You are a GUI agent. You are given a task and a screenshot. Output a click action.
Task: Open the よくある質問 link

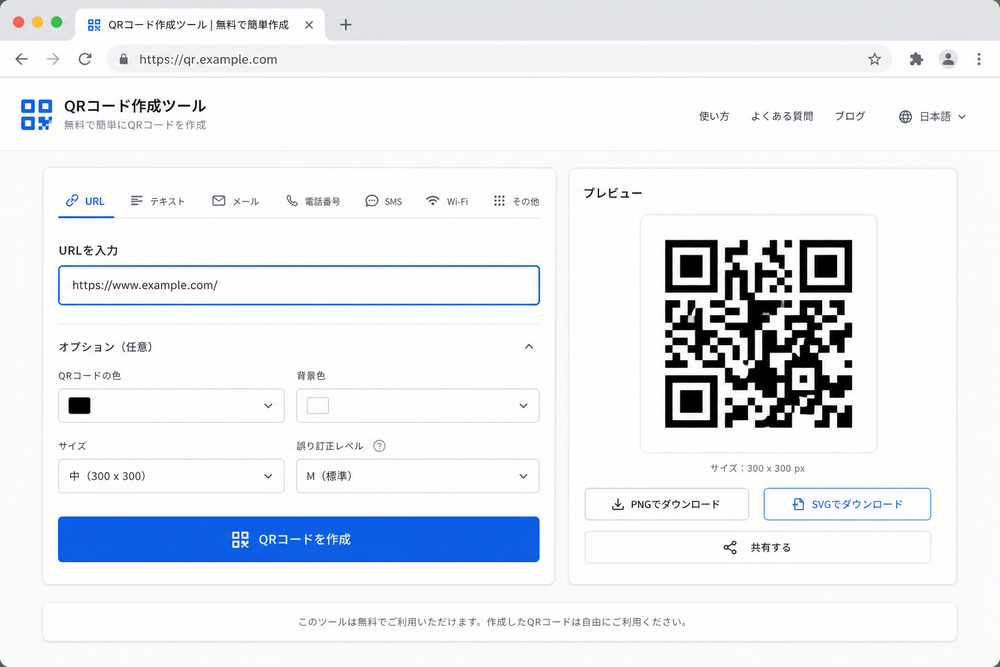[x=782, y=116]
